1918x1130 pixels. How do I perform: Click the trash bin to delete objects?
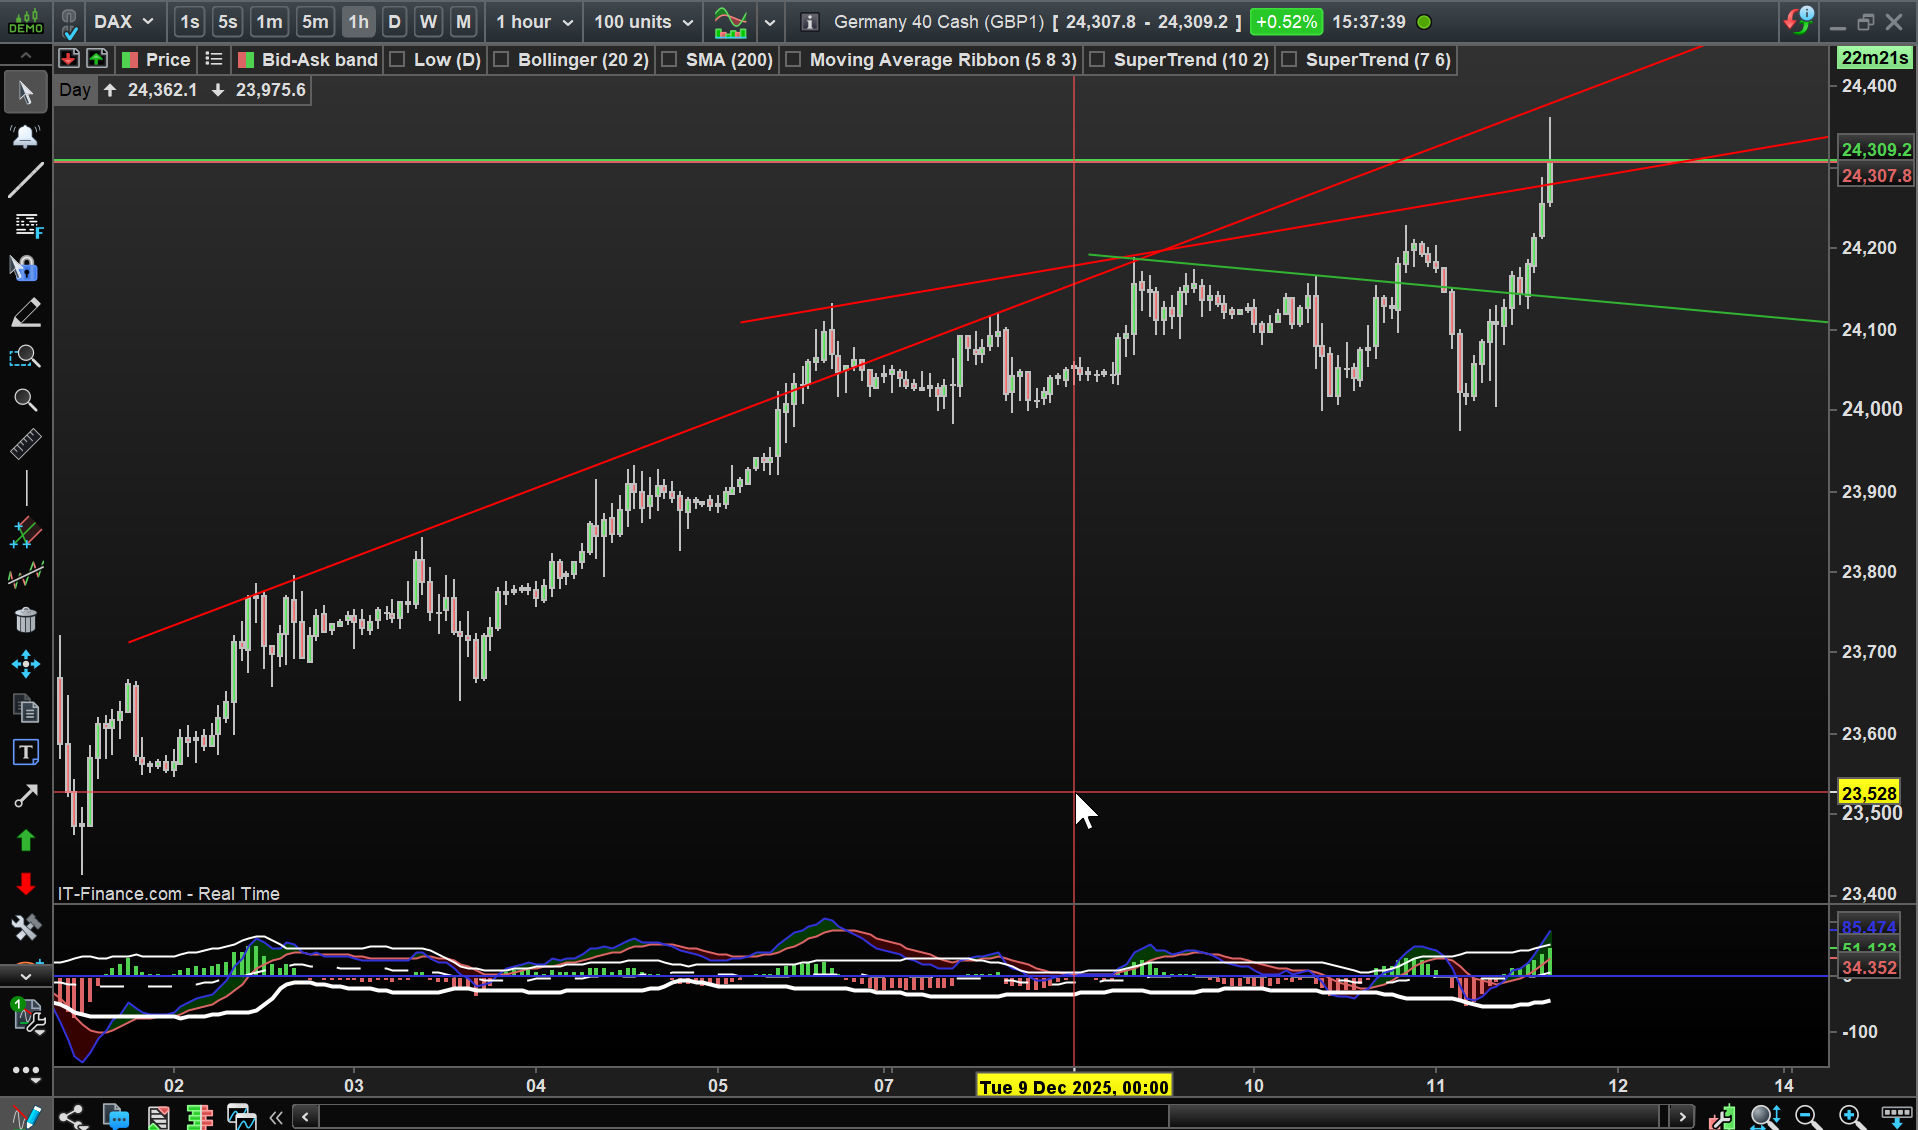click(x=26, y=620)
